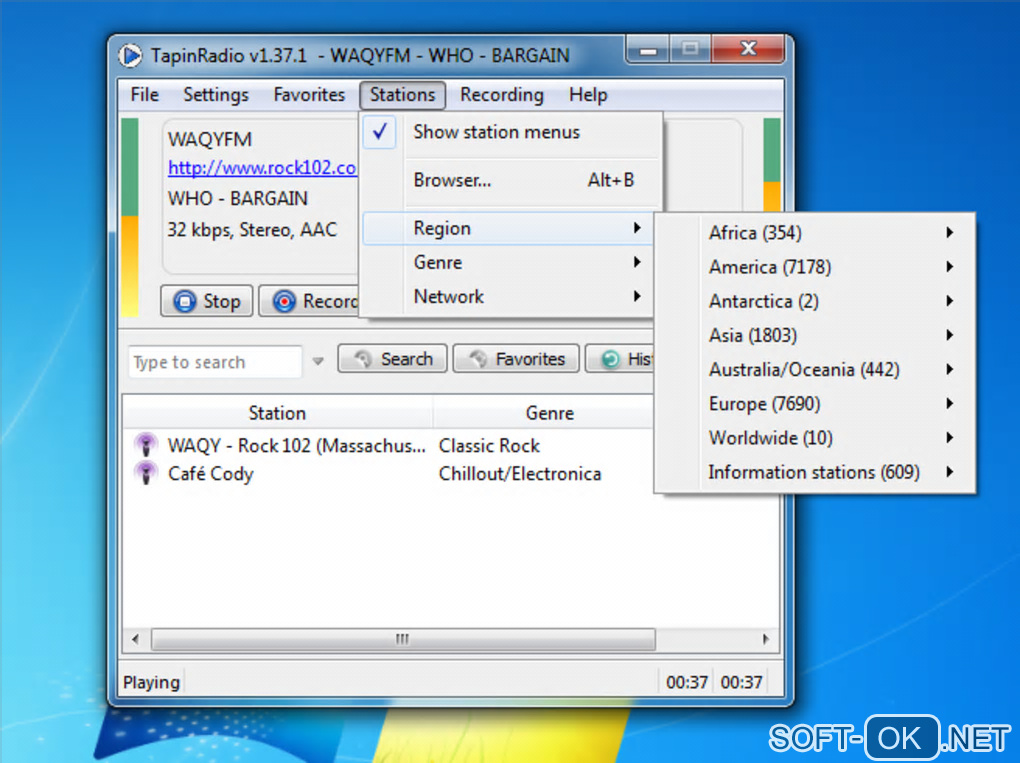This screenshot has height=763, width=1020.
Task: Click the Search button
Action: coord(392,359)
